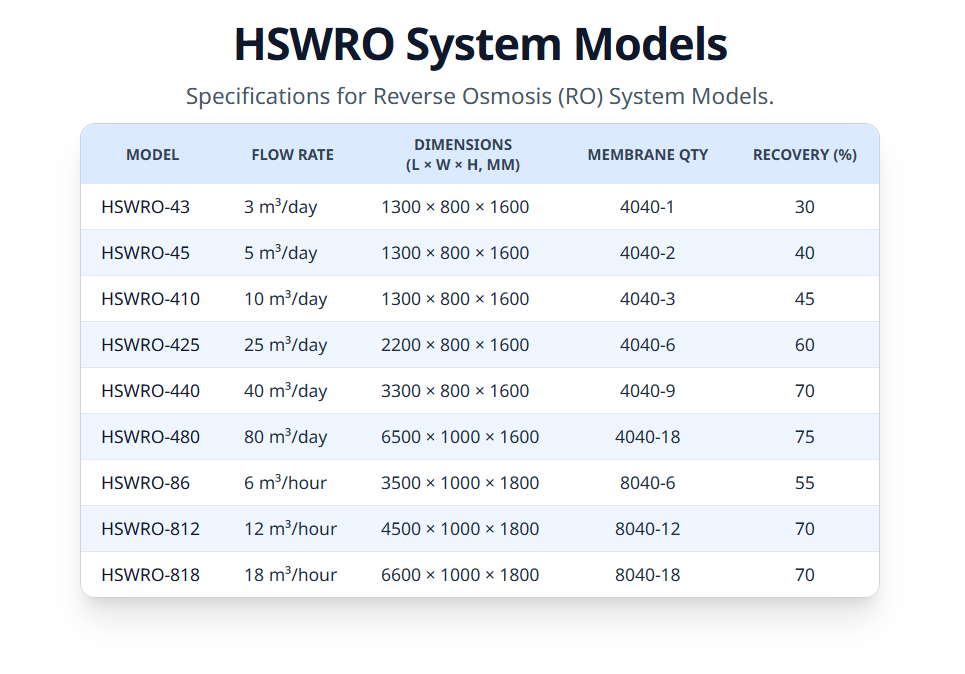965x674 pixels.
Task: Click the RECOVERY (%) column header
Action: pos(804,155)
